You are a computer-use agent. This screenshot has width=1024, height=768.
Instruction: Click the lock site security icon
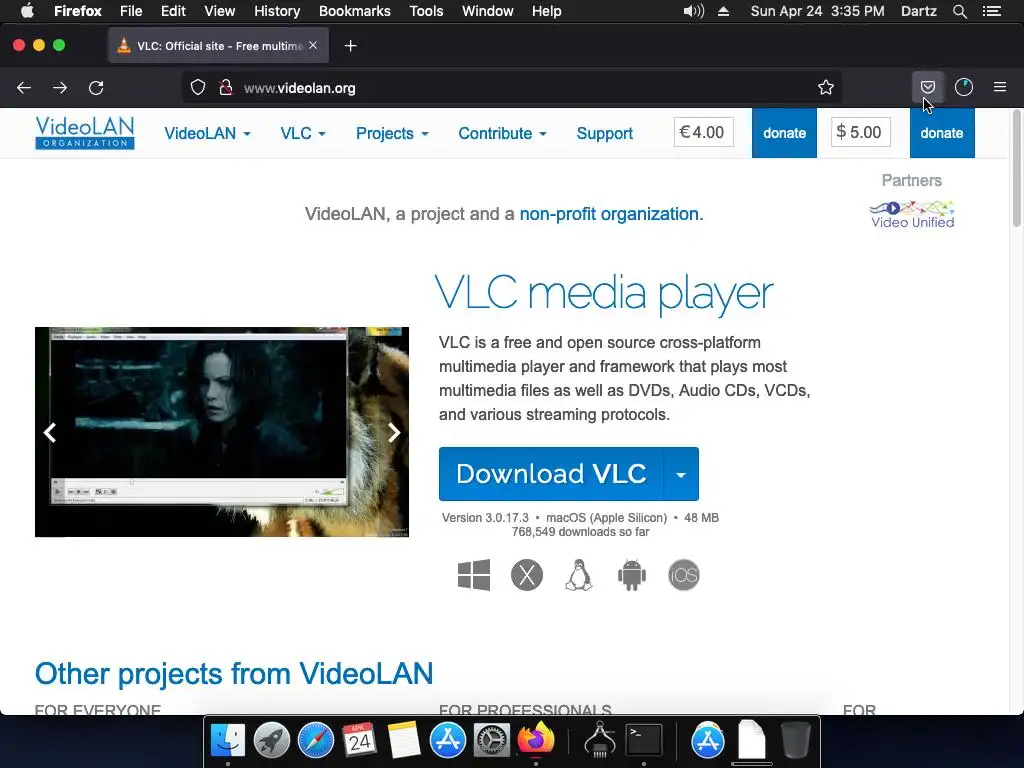(x=226, y=88)
